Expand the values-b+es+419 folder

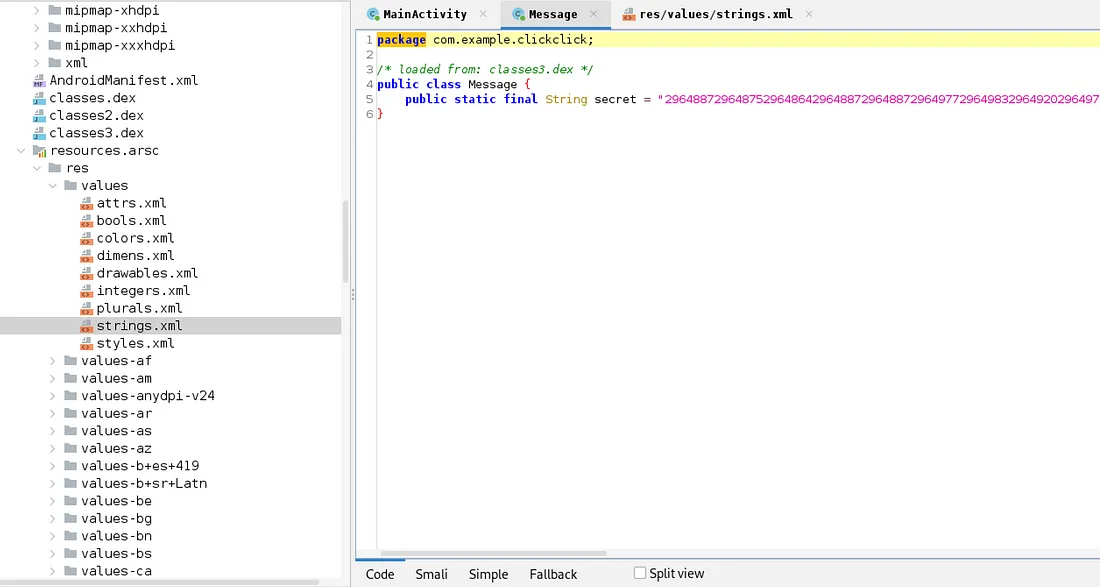(x=53, y=466)
